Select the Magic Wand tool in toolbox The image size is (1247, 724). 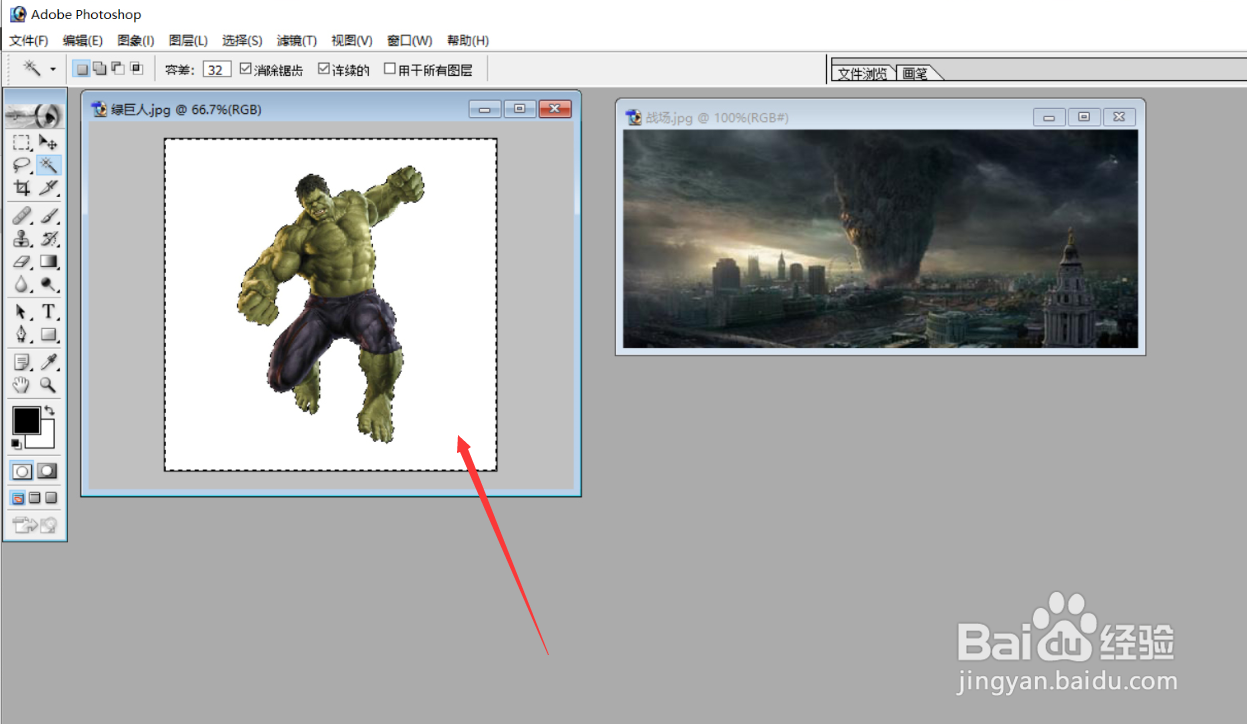click(x=48, y=165)
